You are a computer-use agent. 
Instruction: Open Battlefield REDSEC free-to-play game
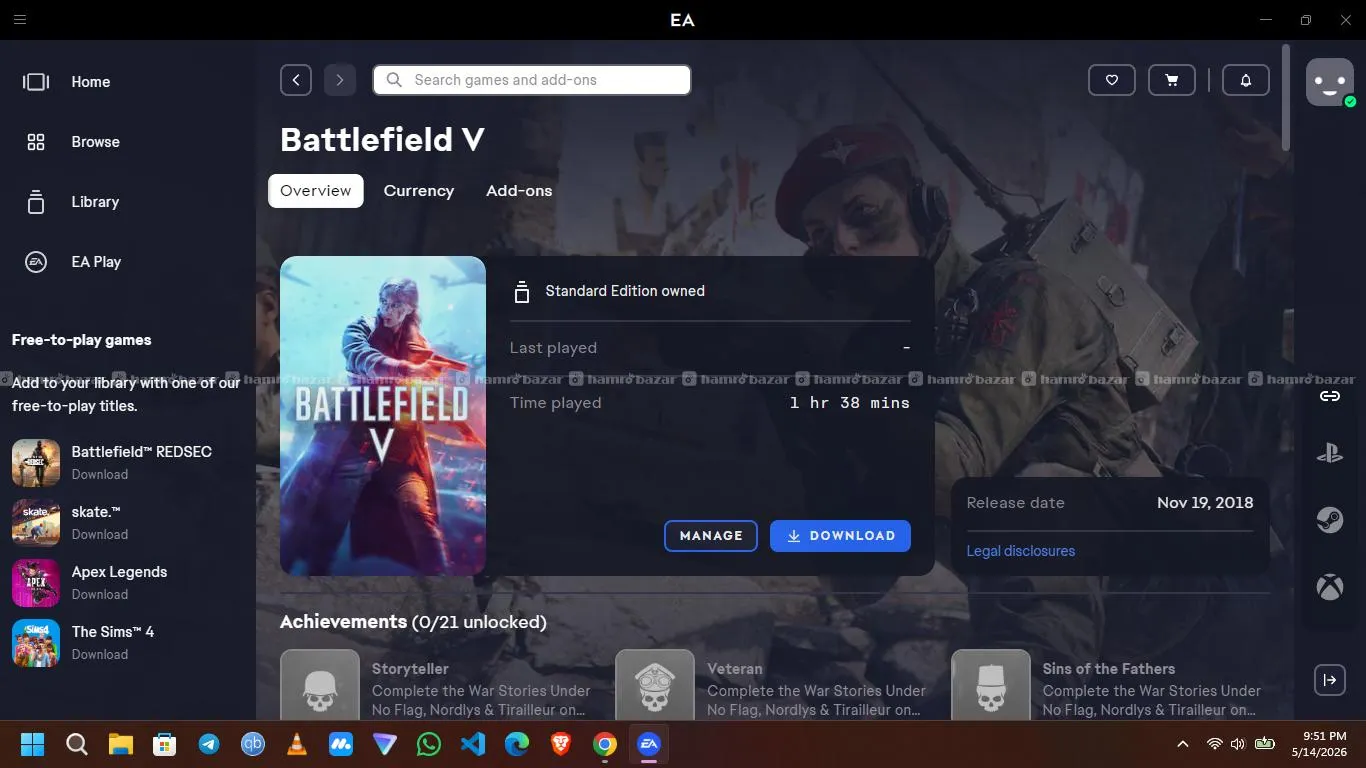click(x=128, y=462)
